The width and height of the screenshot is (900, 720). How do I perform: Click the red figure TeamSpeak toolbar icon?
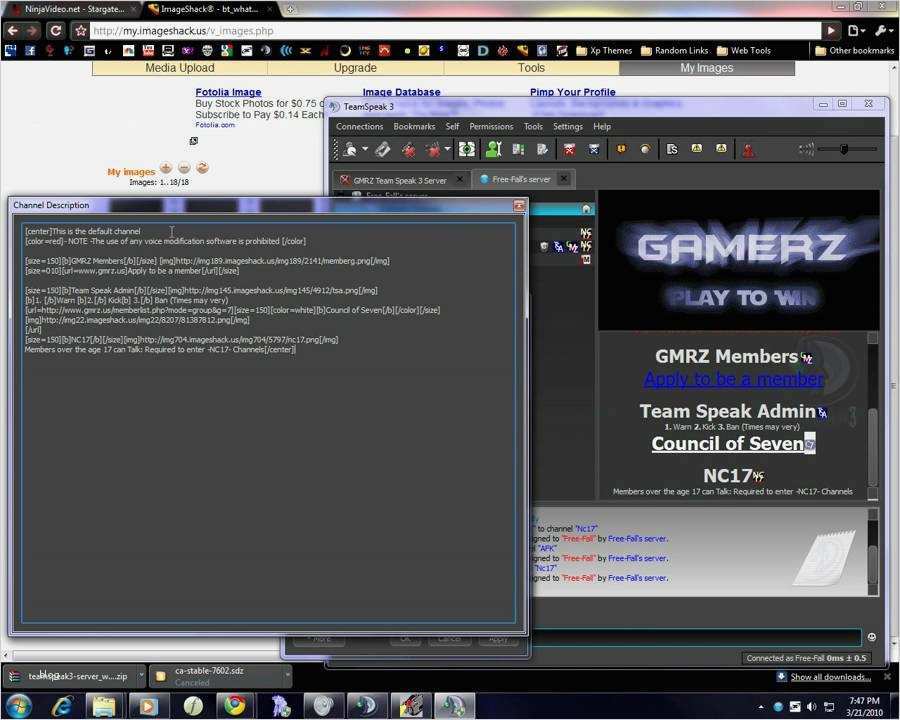tap(748, 151)
